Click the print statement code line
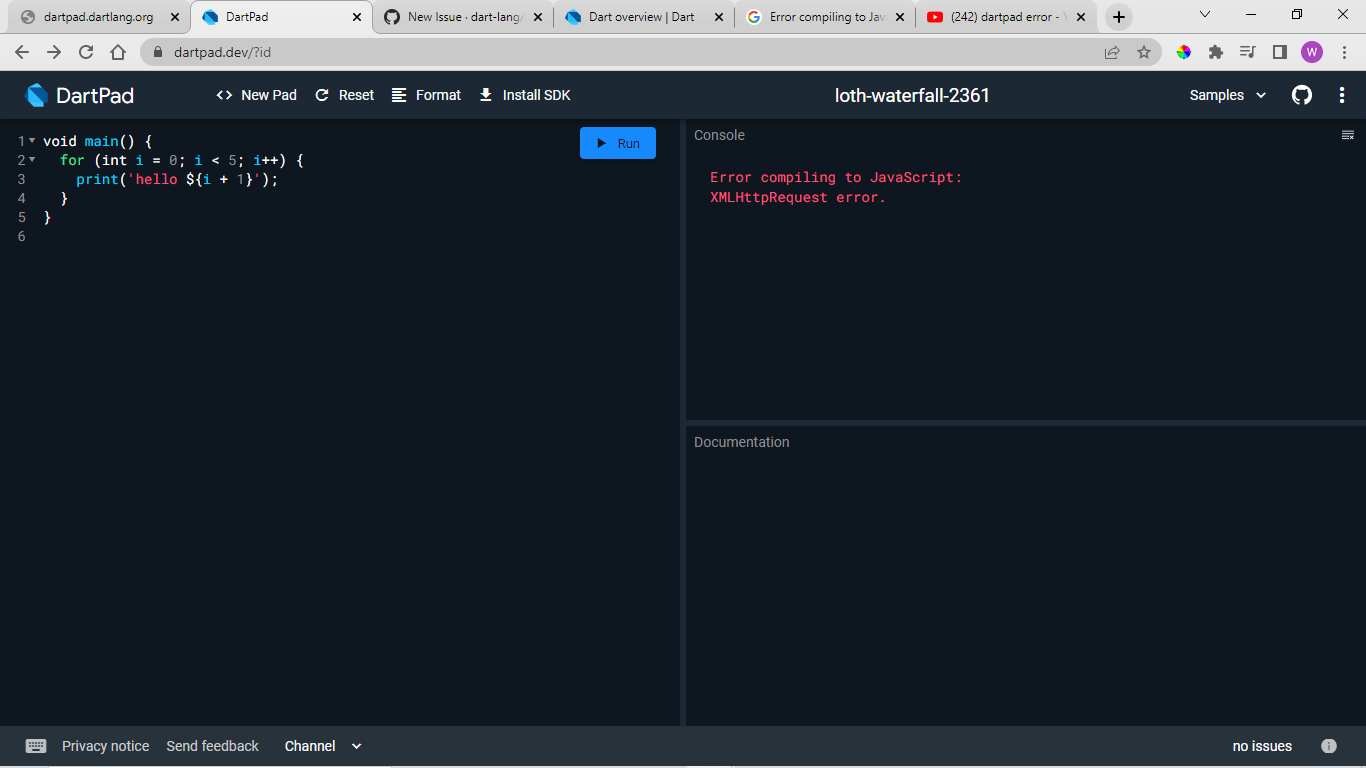The height and width of the screenshot is (768, 1366). tap(177, 179)
